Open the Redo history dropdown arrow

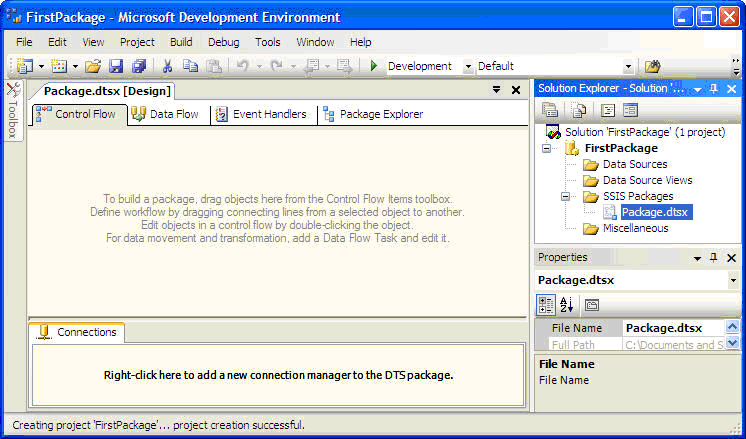pos(293,67)
